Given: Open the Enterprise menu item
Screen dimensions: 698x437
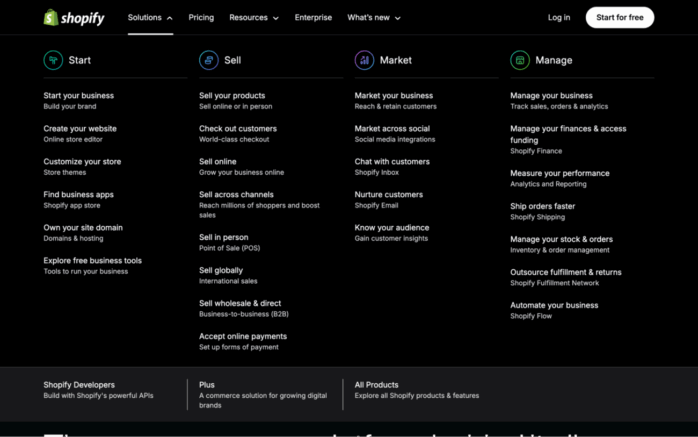Looking at the screenshot, I should (313, 17).
